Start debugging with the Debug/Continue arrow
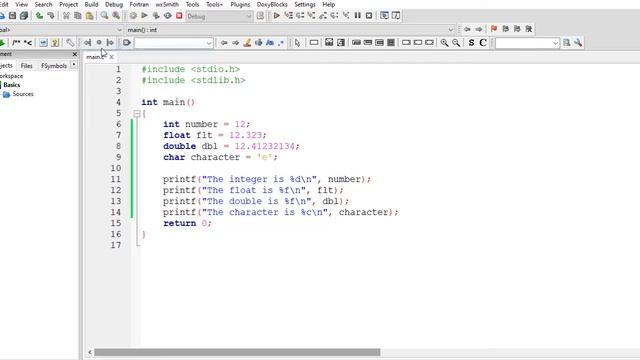Viewport: 640px width, 360px height. (276, 16)
